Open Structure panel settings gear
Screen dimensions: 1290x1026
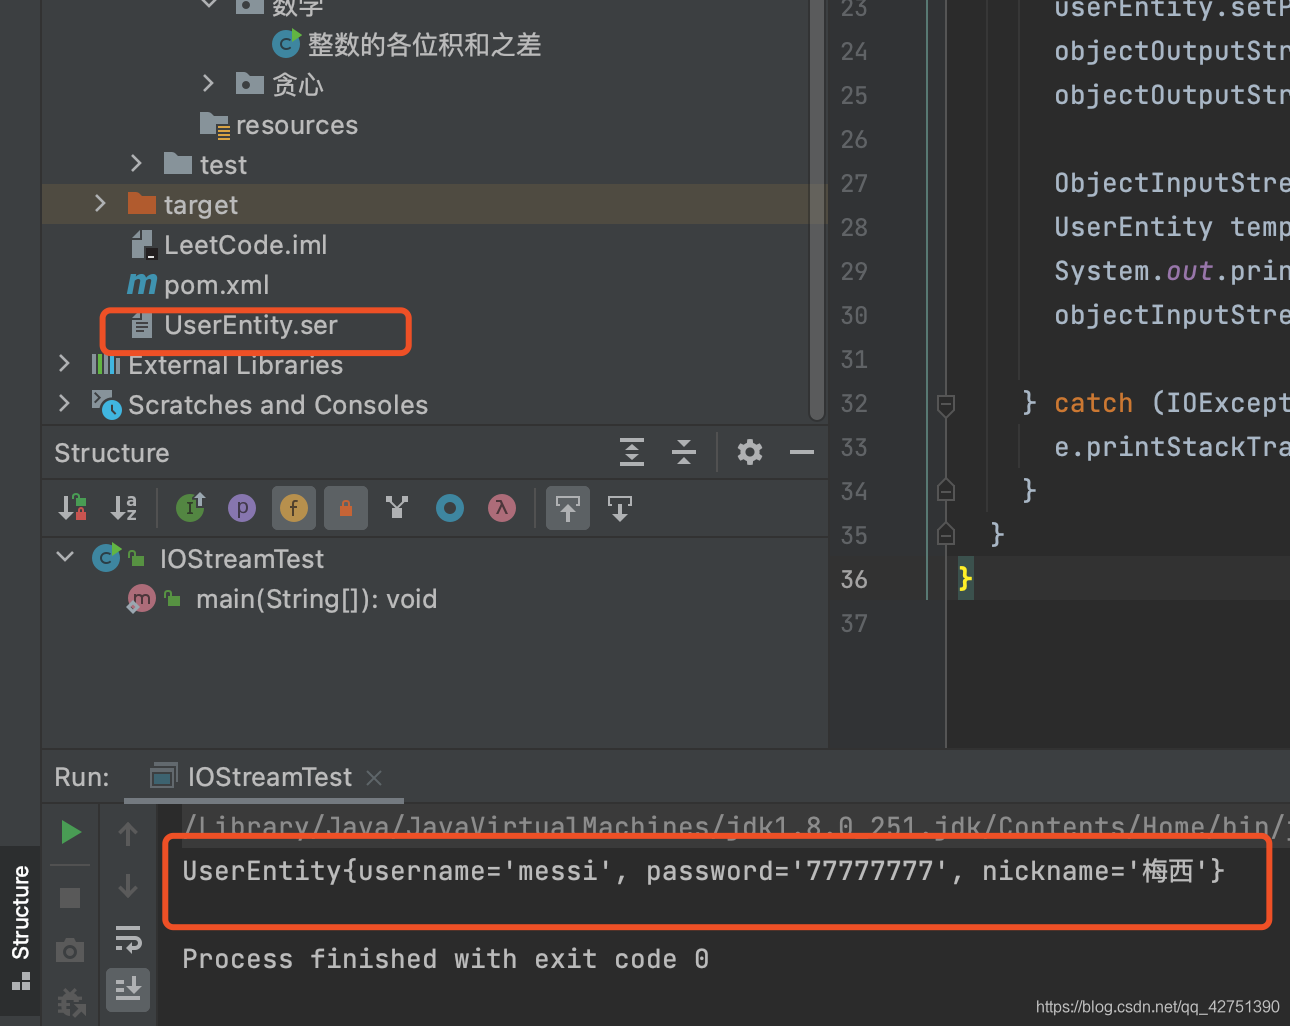[x=750, y=453]
